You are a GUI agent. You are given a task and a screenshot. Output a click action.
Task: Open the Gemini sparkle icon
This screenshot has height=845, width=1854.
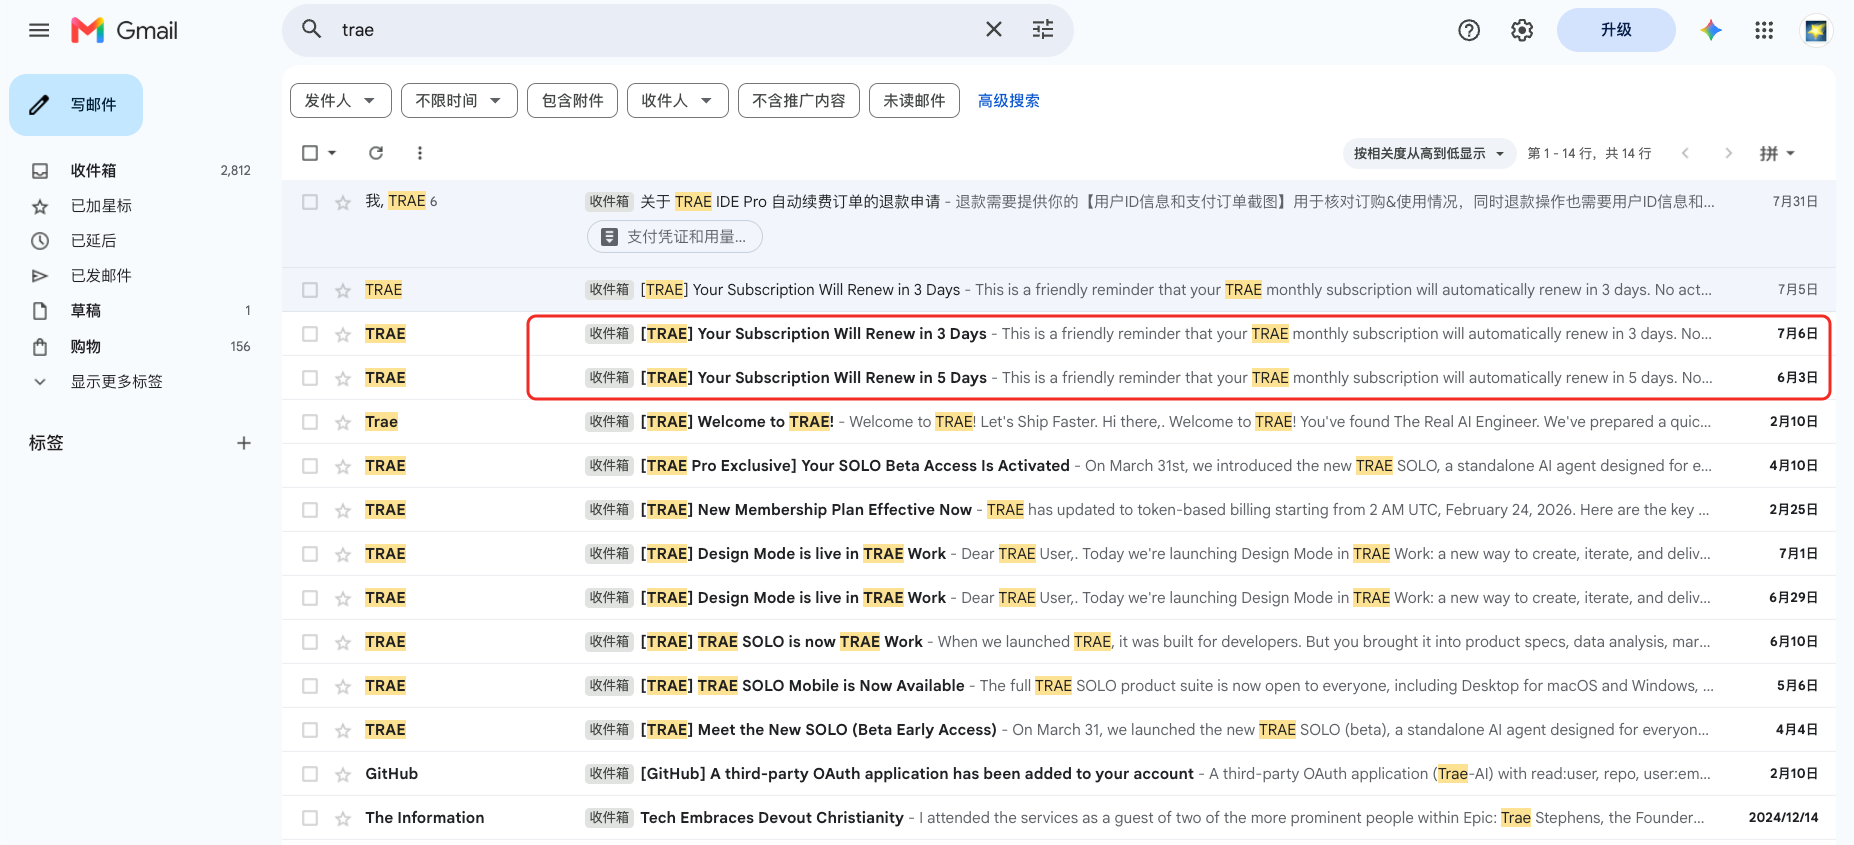1711,30
